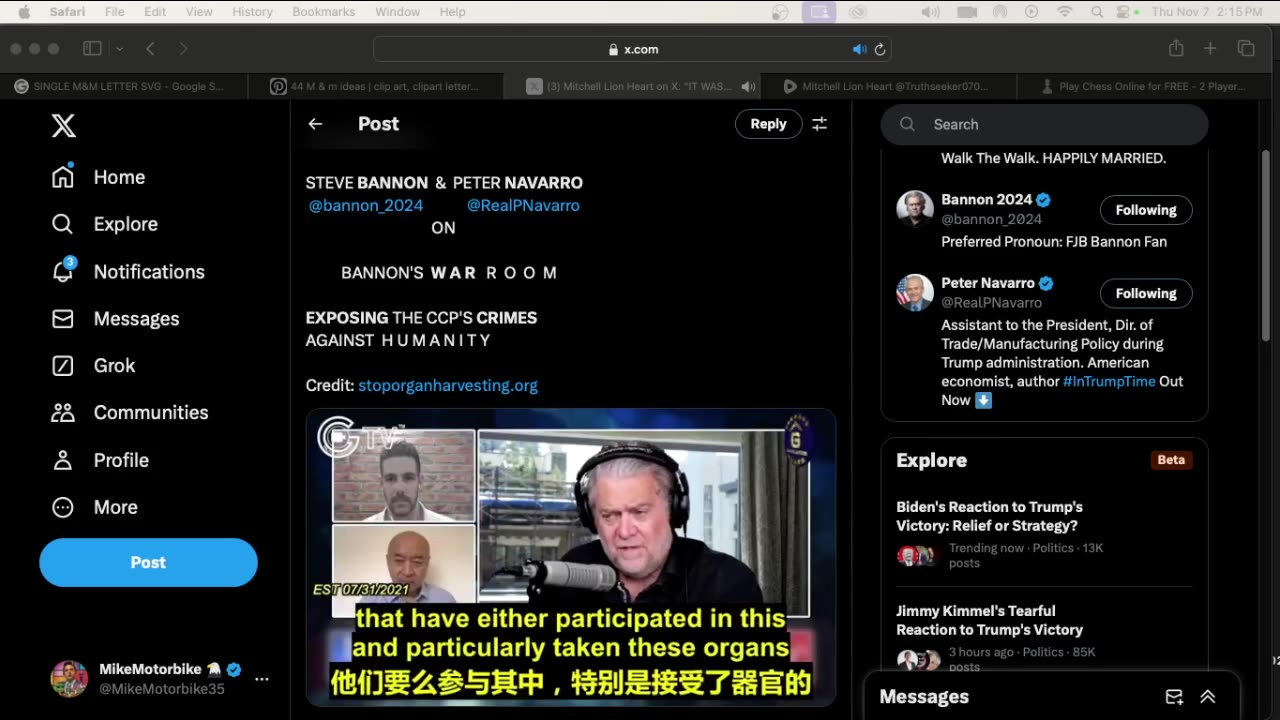The height and width of the screenshot is (720, 1280).
Task: Open Messages in the sidebar
Action: [x=115, y=319]
